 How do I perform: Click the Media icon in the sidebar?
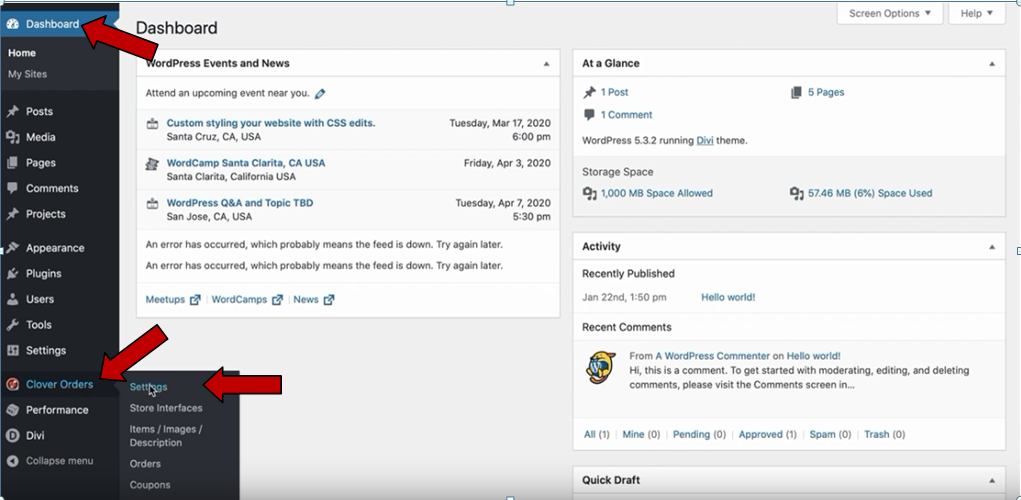tap(12, 137)
